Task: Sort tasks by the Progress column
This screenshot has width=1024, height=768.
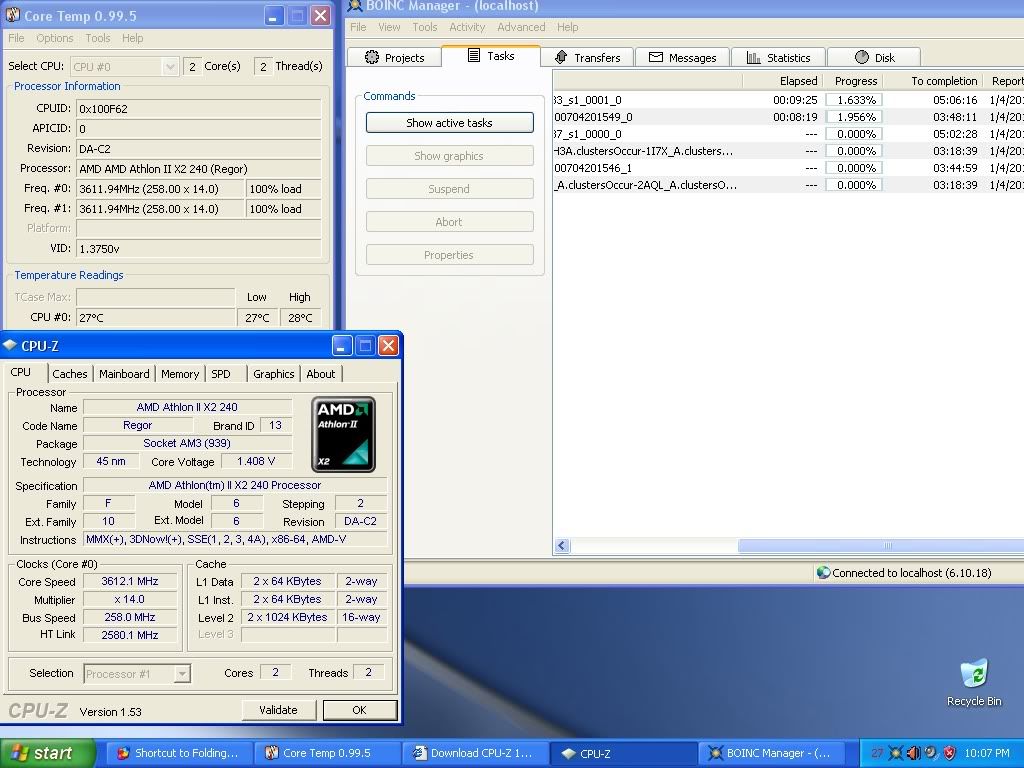Action: 853,81
